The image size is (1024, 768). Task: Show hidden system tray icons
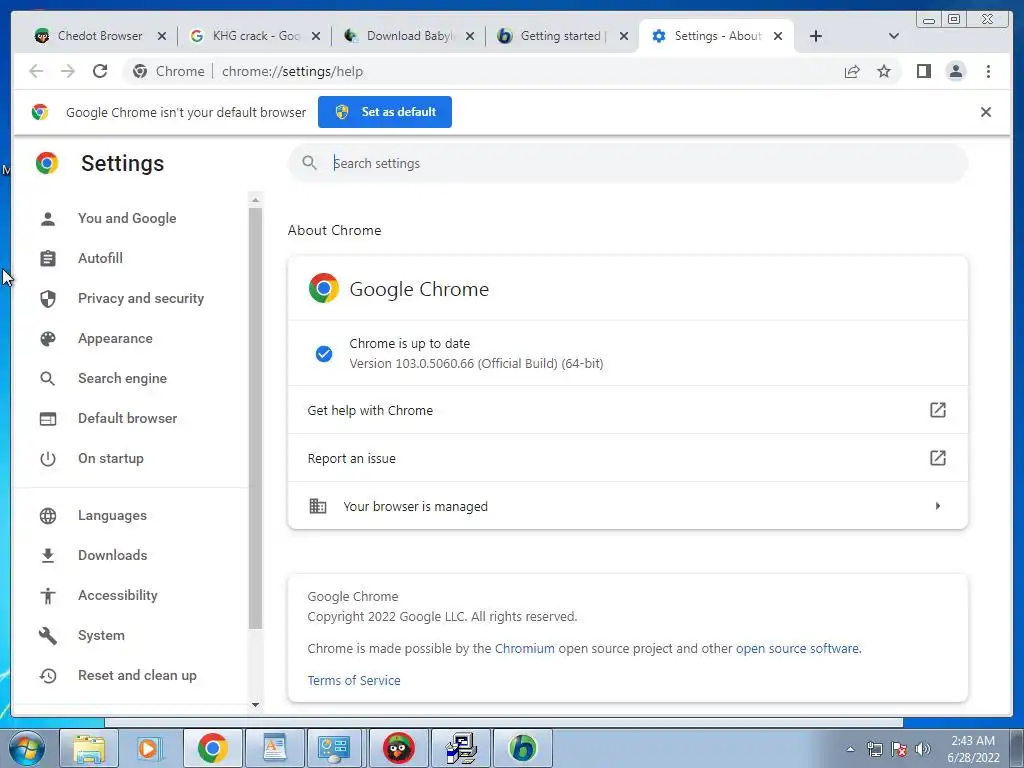point(850,749)
